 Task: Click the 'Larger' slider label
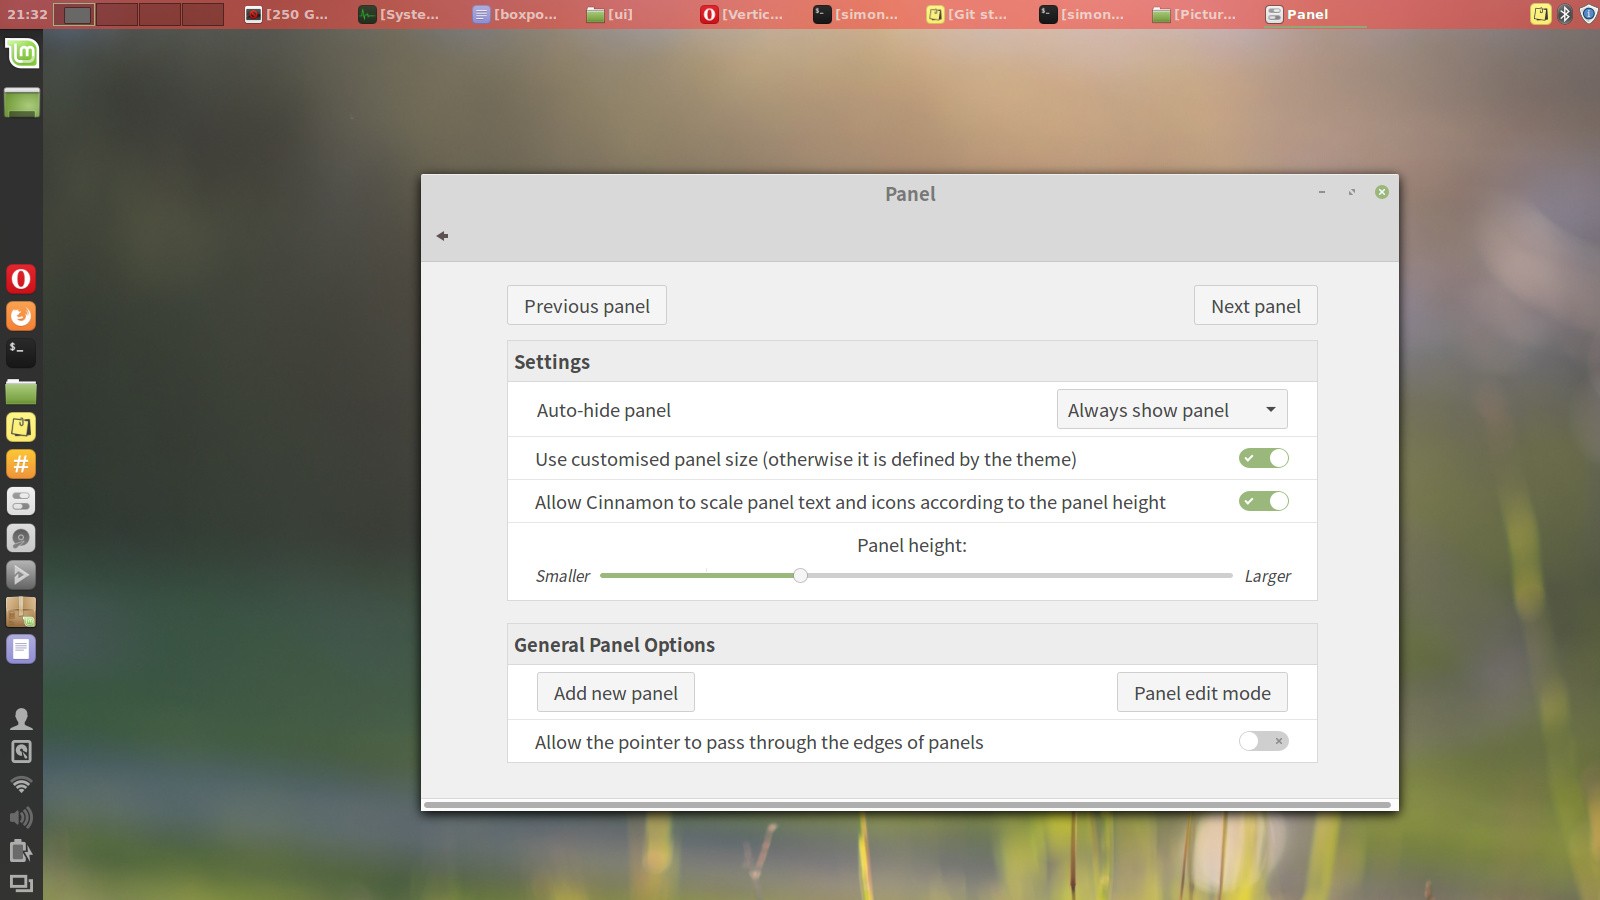point(1267,576)
